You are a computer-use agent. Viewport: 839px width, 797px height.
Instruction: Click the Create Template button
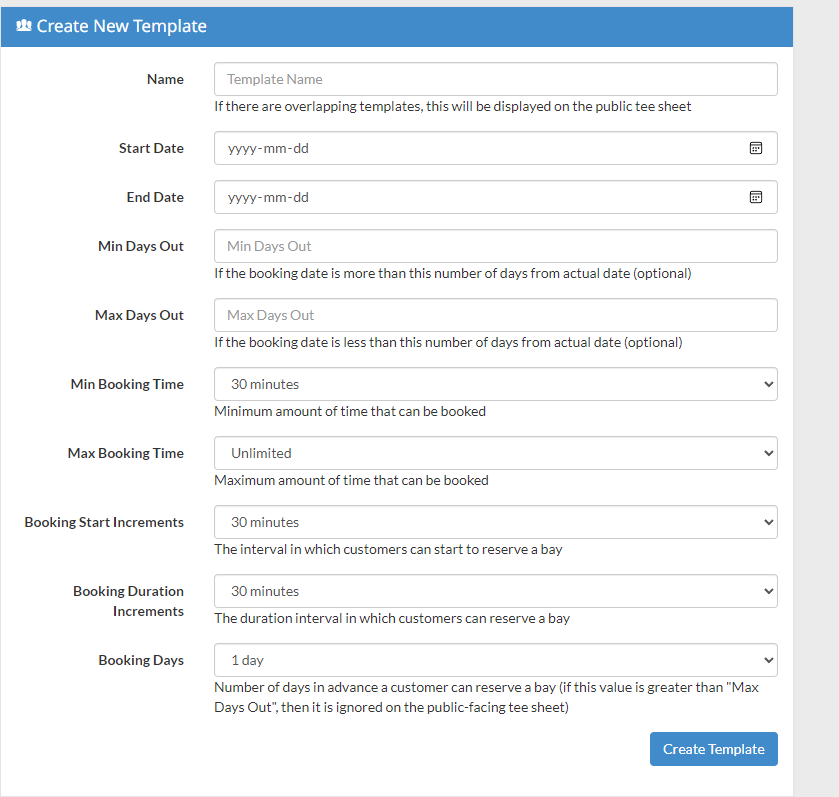[x=714, y=749]
